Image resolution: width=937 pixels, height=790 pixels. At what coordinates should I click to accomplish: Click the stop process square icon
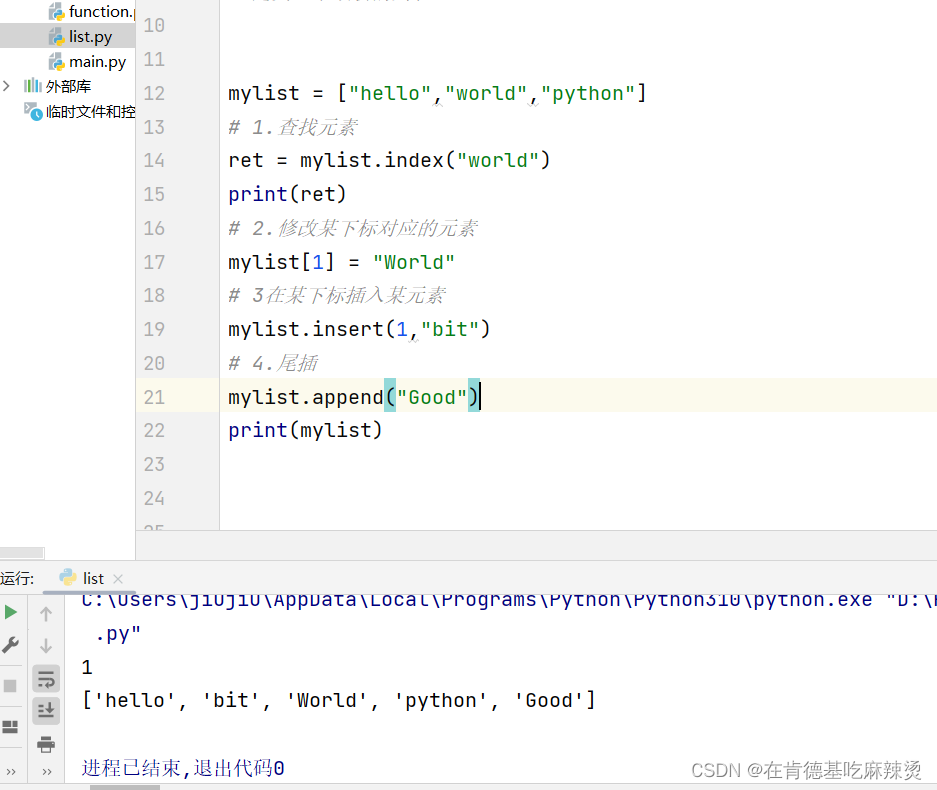coord(10,685)
